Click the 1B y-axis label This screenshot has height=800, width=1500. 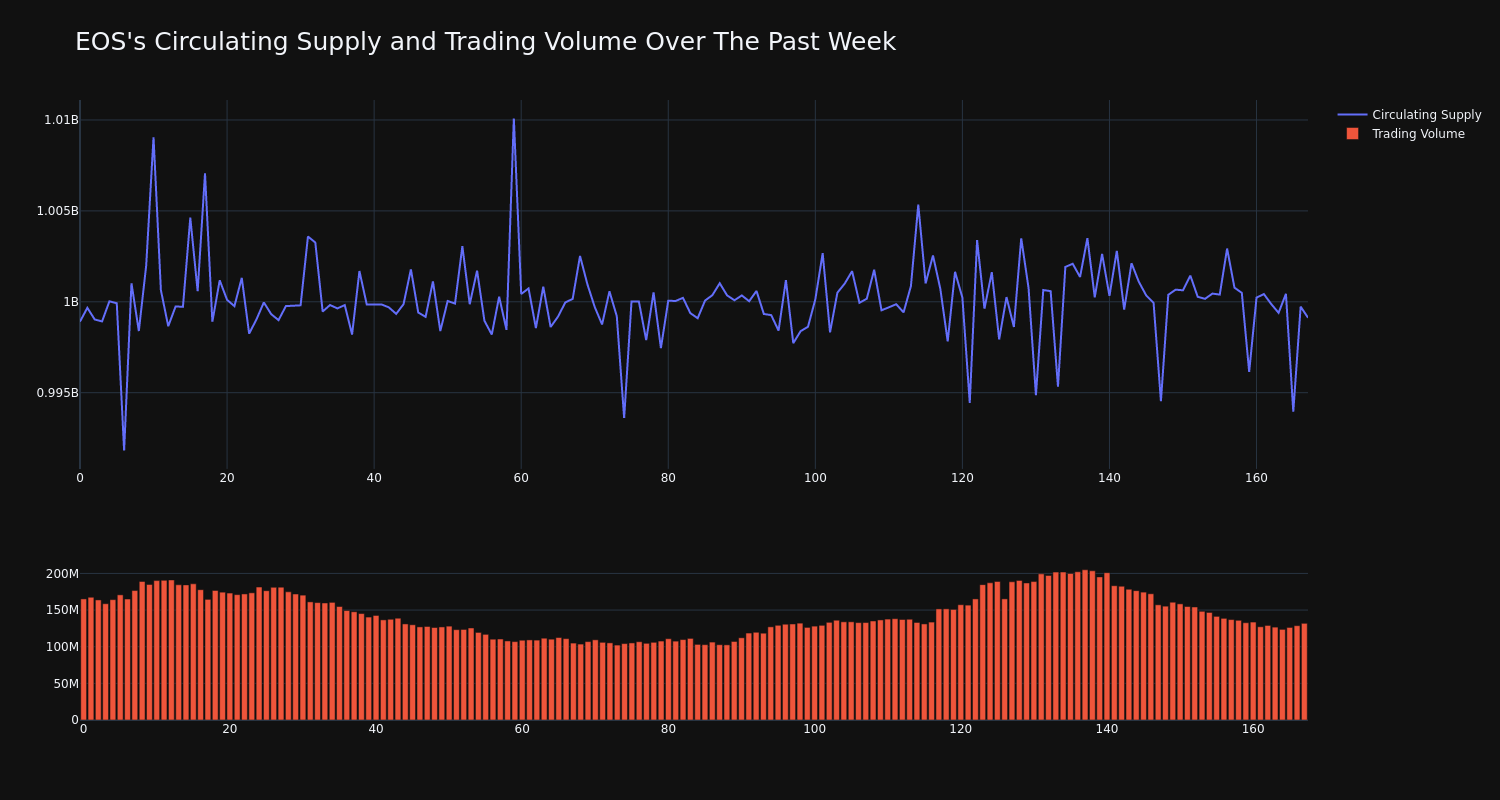[x=71, y=302]
